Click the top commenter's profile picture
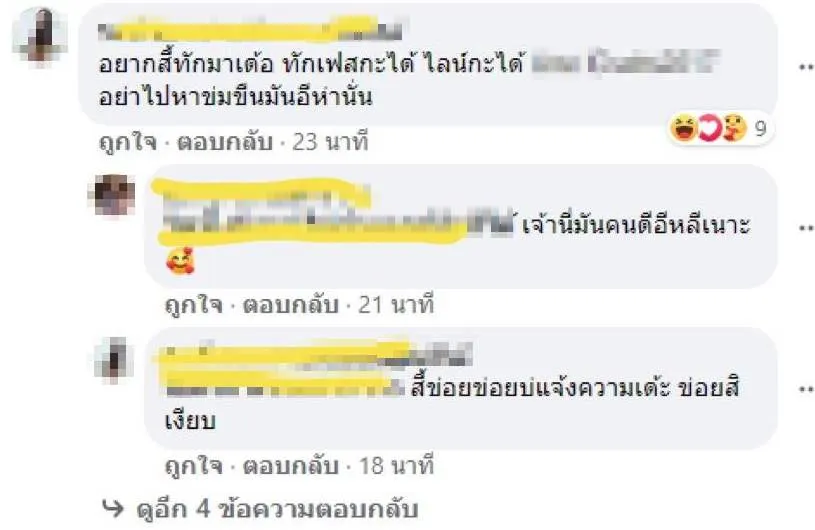The height and width of the screenshot is (530, 815). pyautogui.click(x=40, y=34)
